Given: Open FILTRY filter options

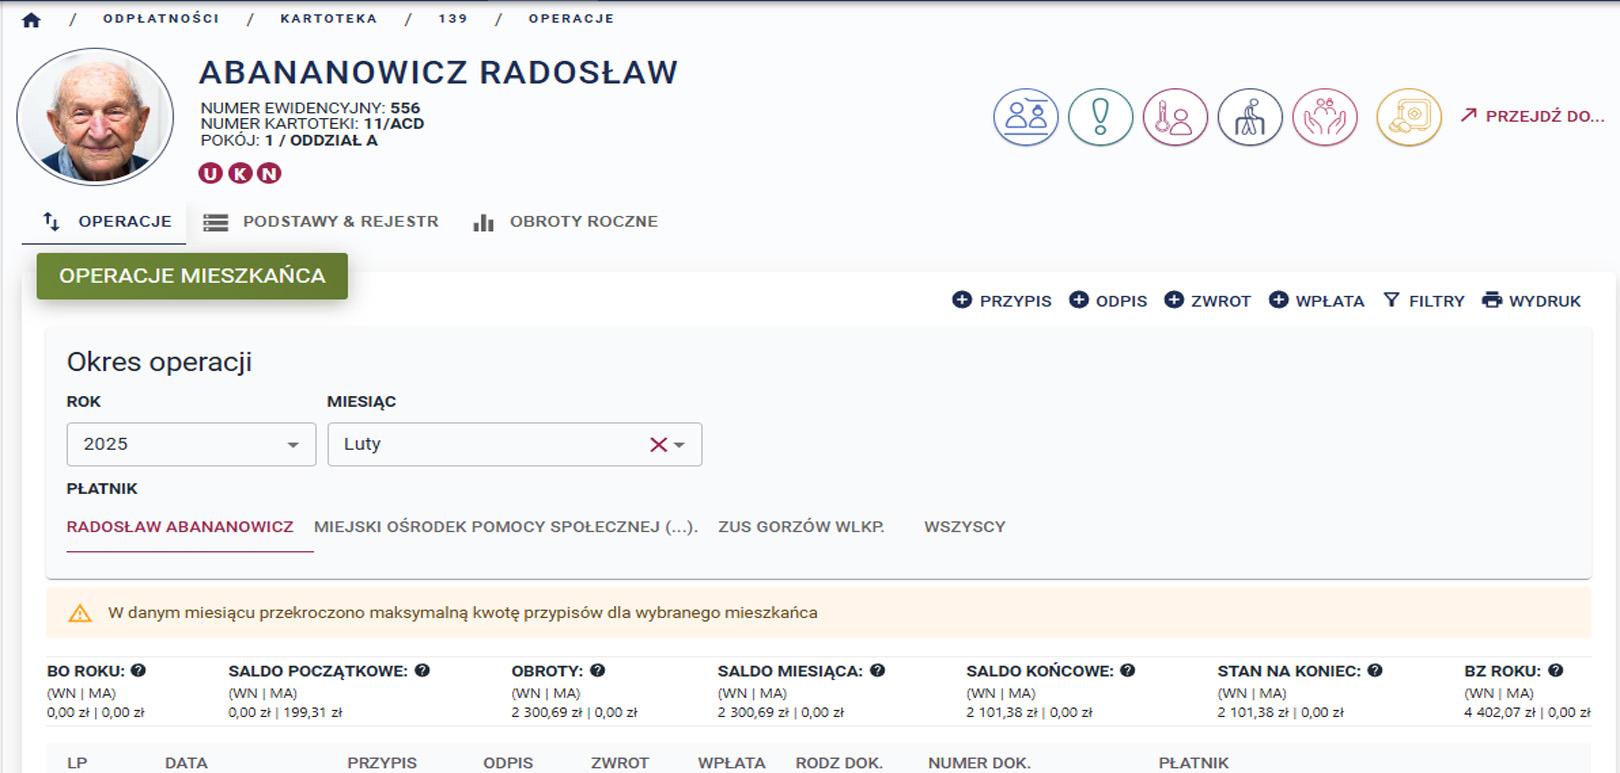Looking at the screenshot, I should 1424,301.
